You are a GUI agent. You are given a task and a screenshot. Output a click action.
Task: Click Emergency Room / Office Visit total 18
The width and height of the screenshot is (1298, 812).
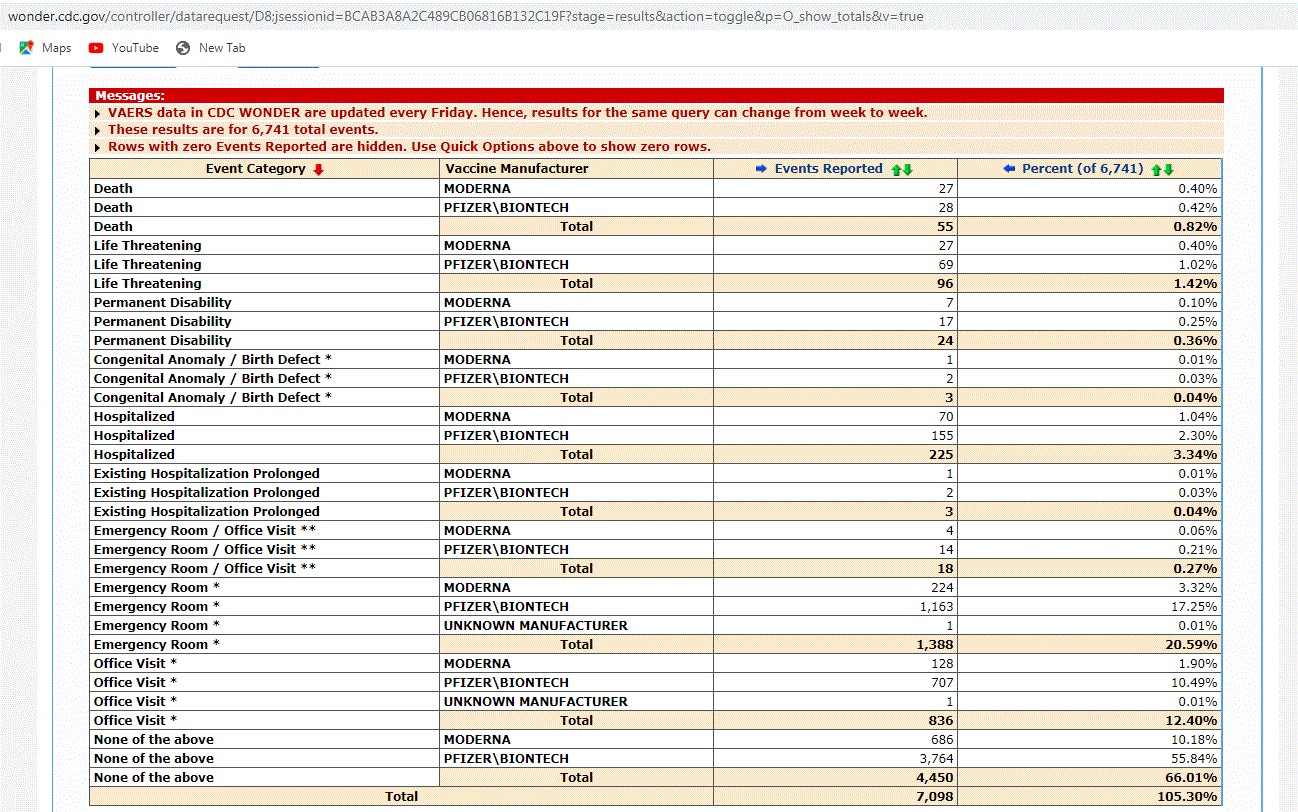(x=945, y=568)
